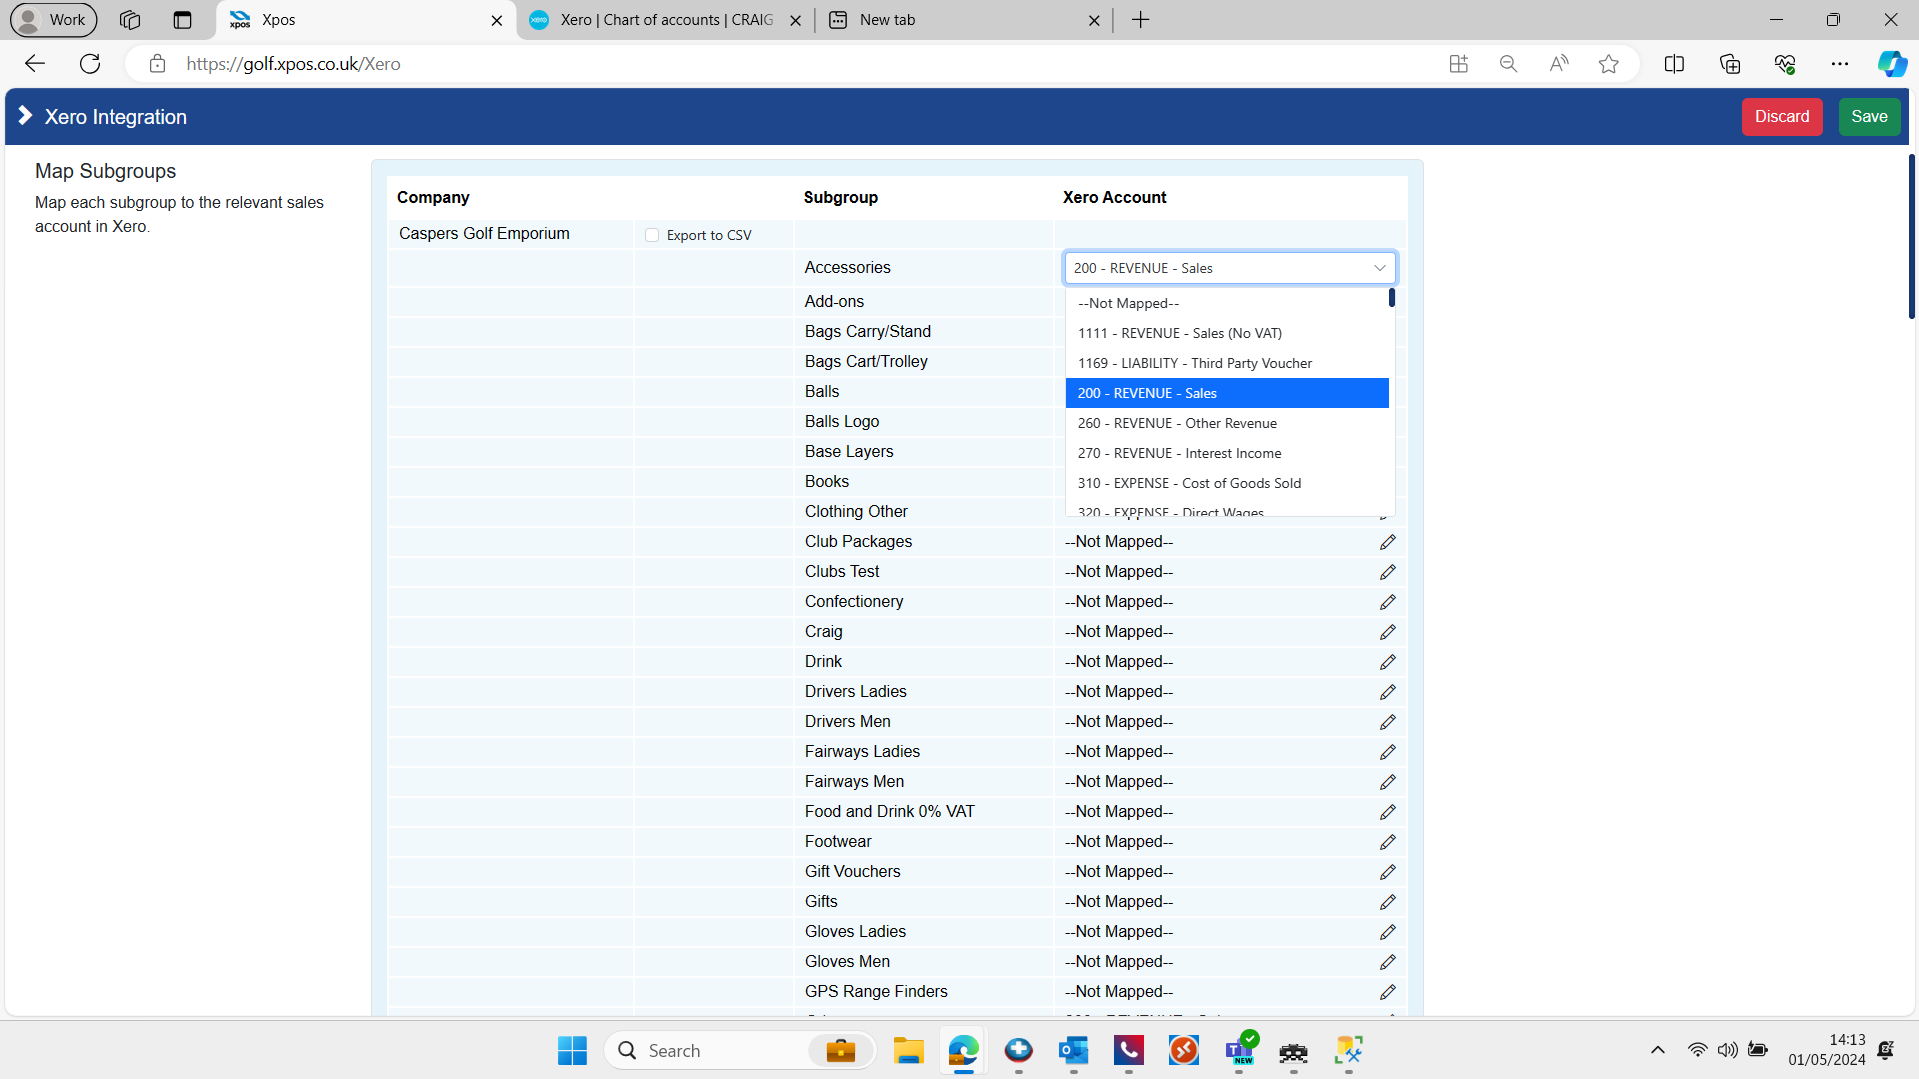Edit mapping pencil for Gift Vouchers
This screenshot has width=1919, height=1079.
click(1387, 872)
